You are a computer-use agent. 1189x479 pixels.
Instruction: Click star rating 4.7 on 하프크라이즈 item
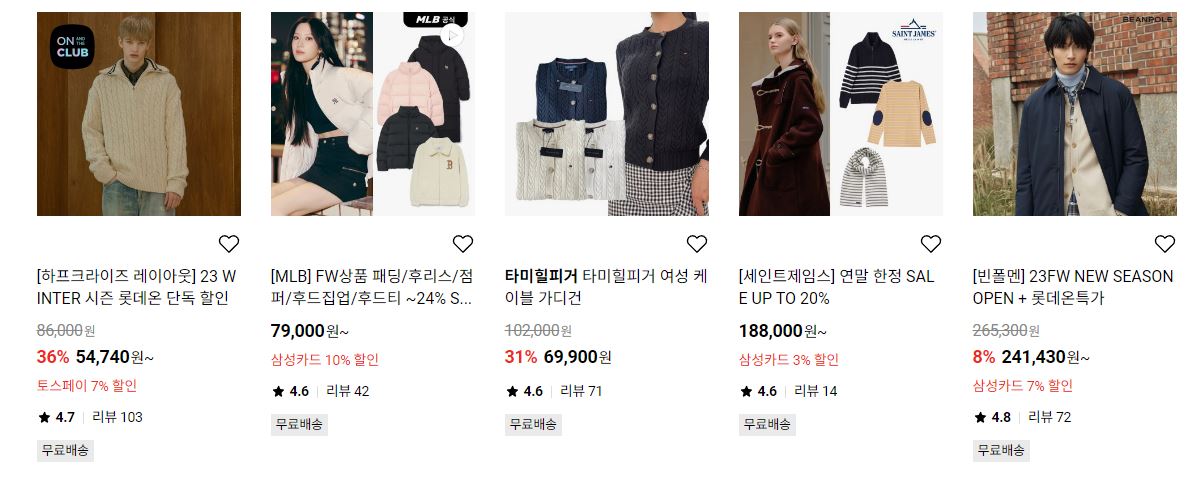(57, 417)
